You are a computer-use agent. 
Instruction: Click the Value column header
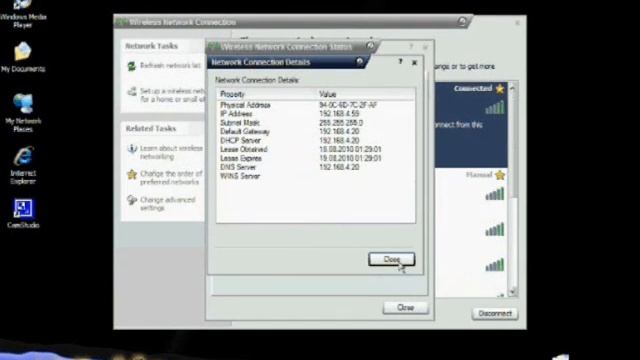coord(366,94)
